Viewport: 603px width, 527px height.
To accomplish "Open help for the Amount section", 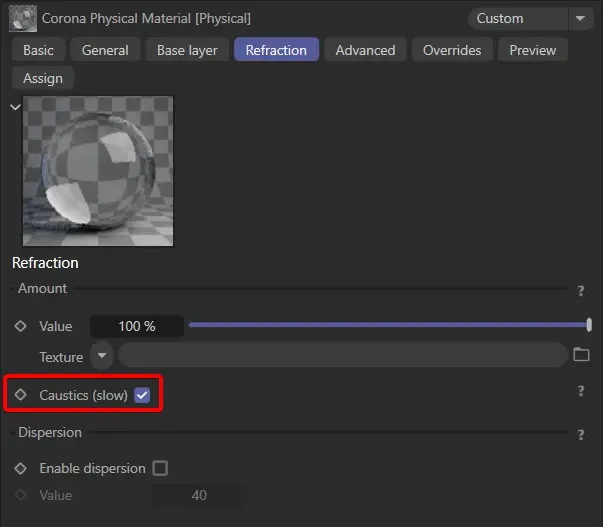I will tap(581, 290).
